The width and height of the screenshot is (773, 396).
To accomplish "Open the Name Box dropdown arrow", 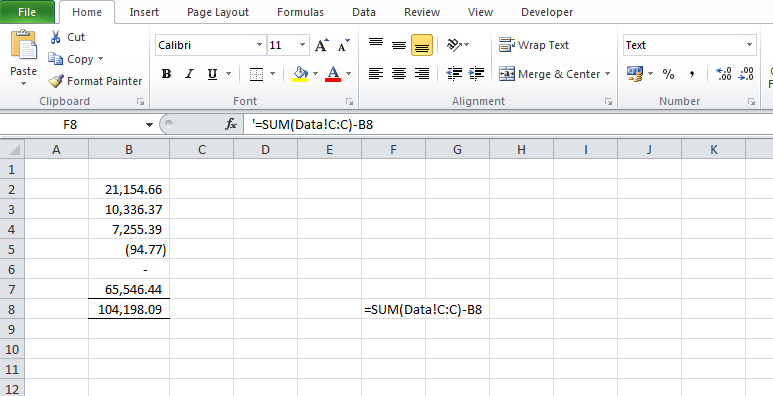I will tap(149, 125).
